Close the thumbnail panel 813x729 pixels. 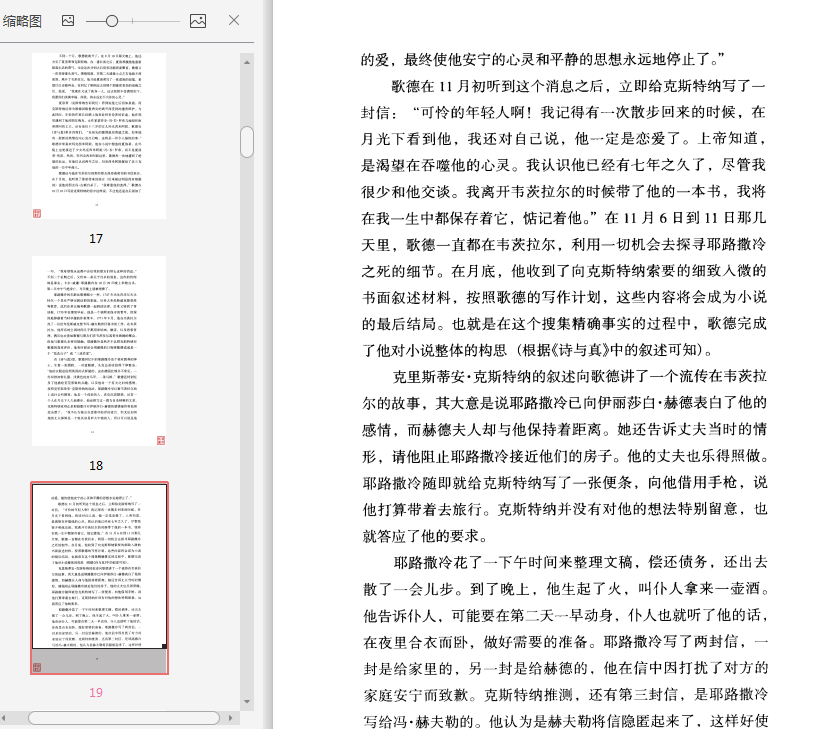pos(234,20)
